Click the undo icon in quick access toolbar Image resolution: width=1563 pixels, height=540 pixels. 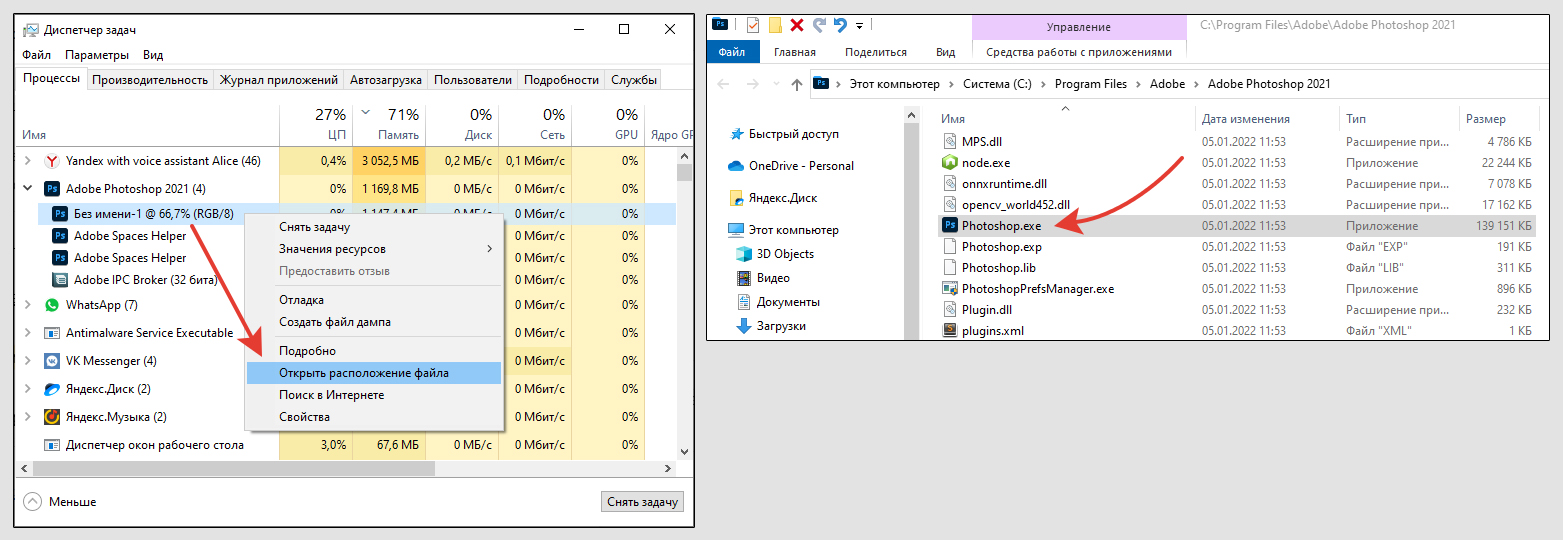(839, 26)
